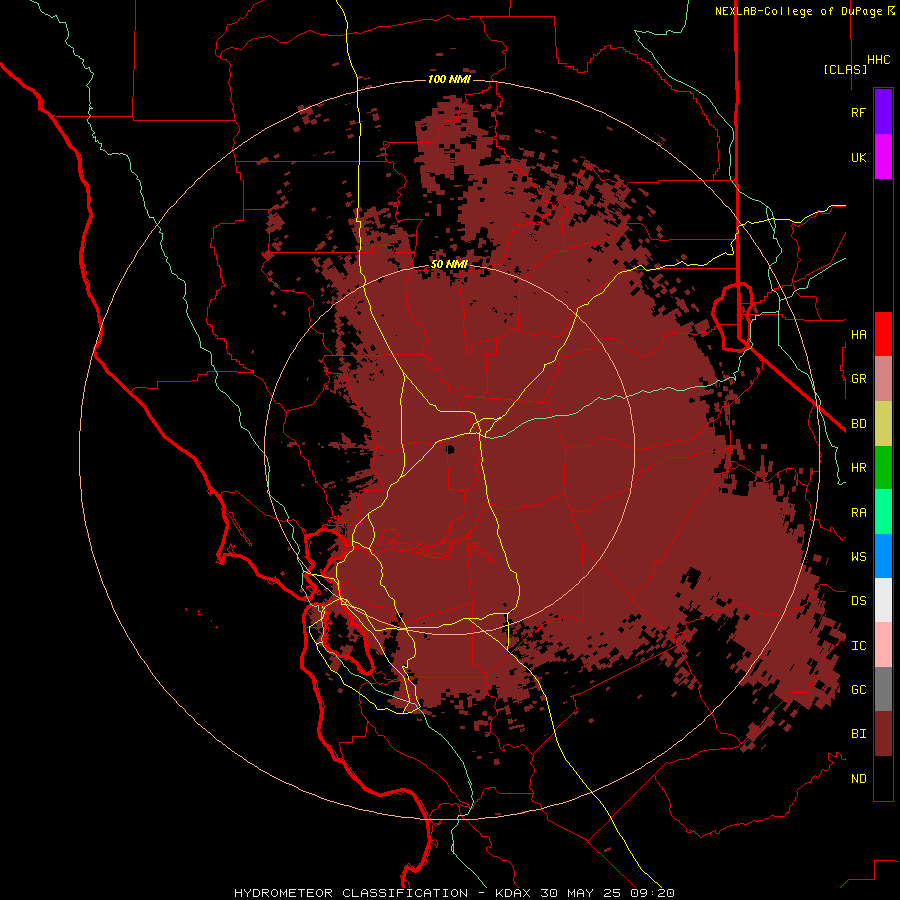The height and width of the screenshot is (900, 900).
Task: Click the GR legend label
Action: click(858, 379)
